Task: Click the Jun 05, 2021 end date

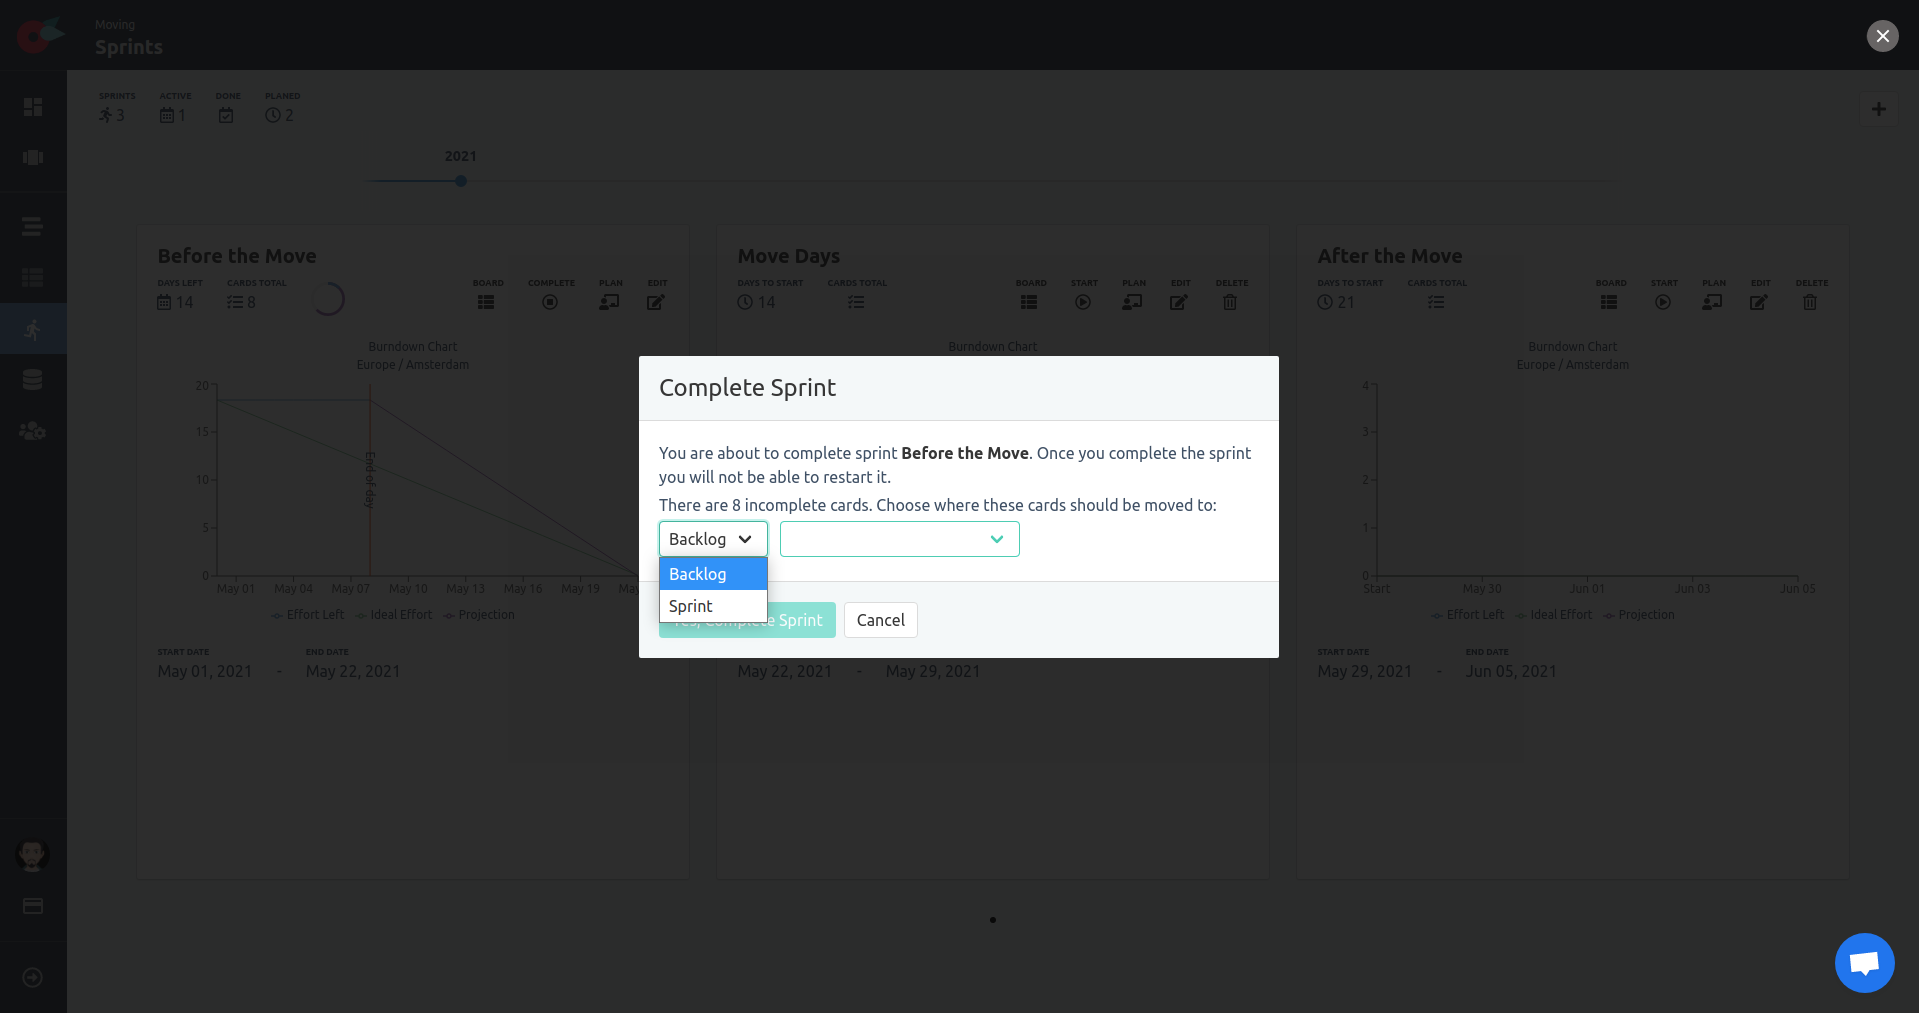Action: click(x=1511, y=671)
